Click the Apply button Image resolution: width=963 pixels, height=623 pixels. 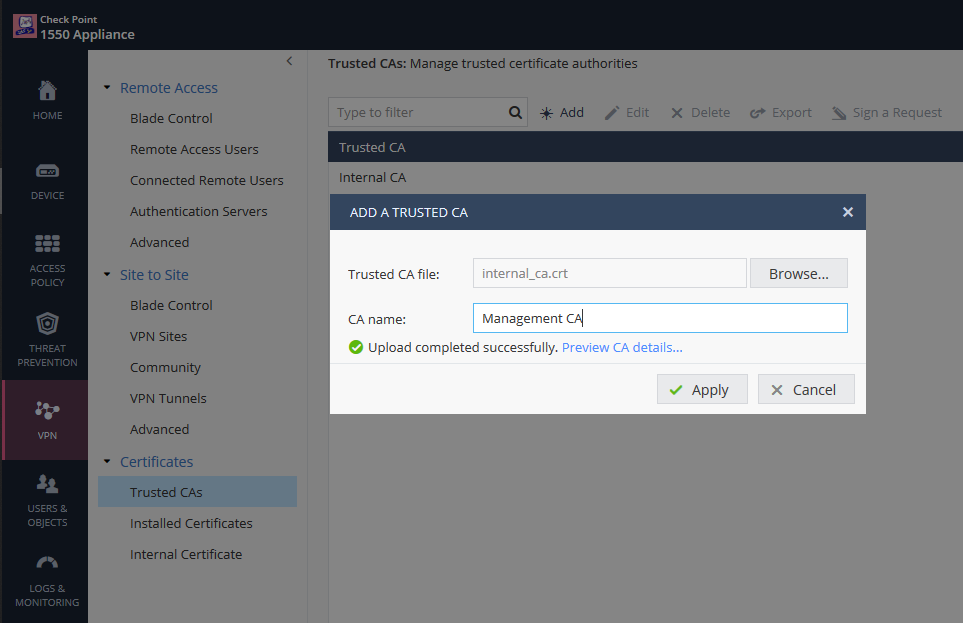coord(702,390)
